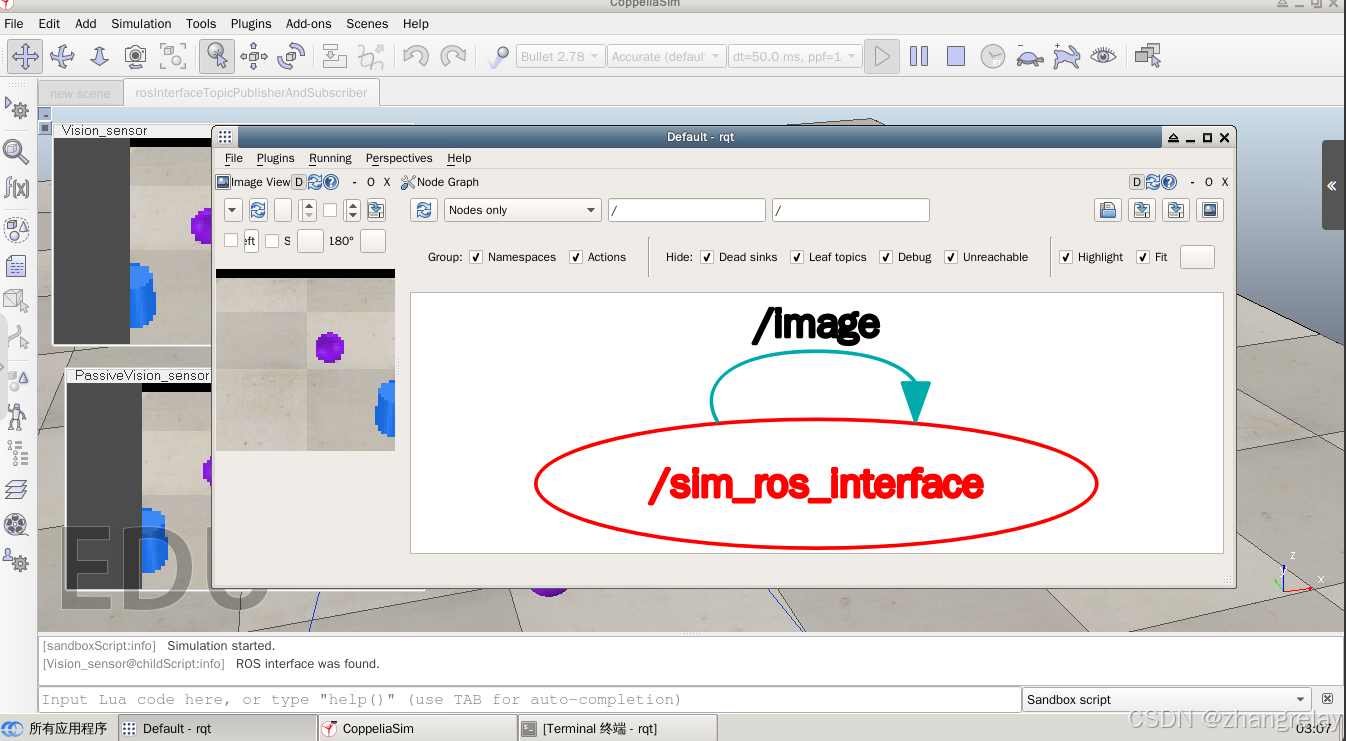Open CoppeliaSim Simulation menu
The height and width of the screenshot is (741, 1346).
click(x=141, y=23)
